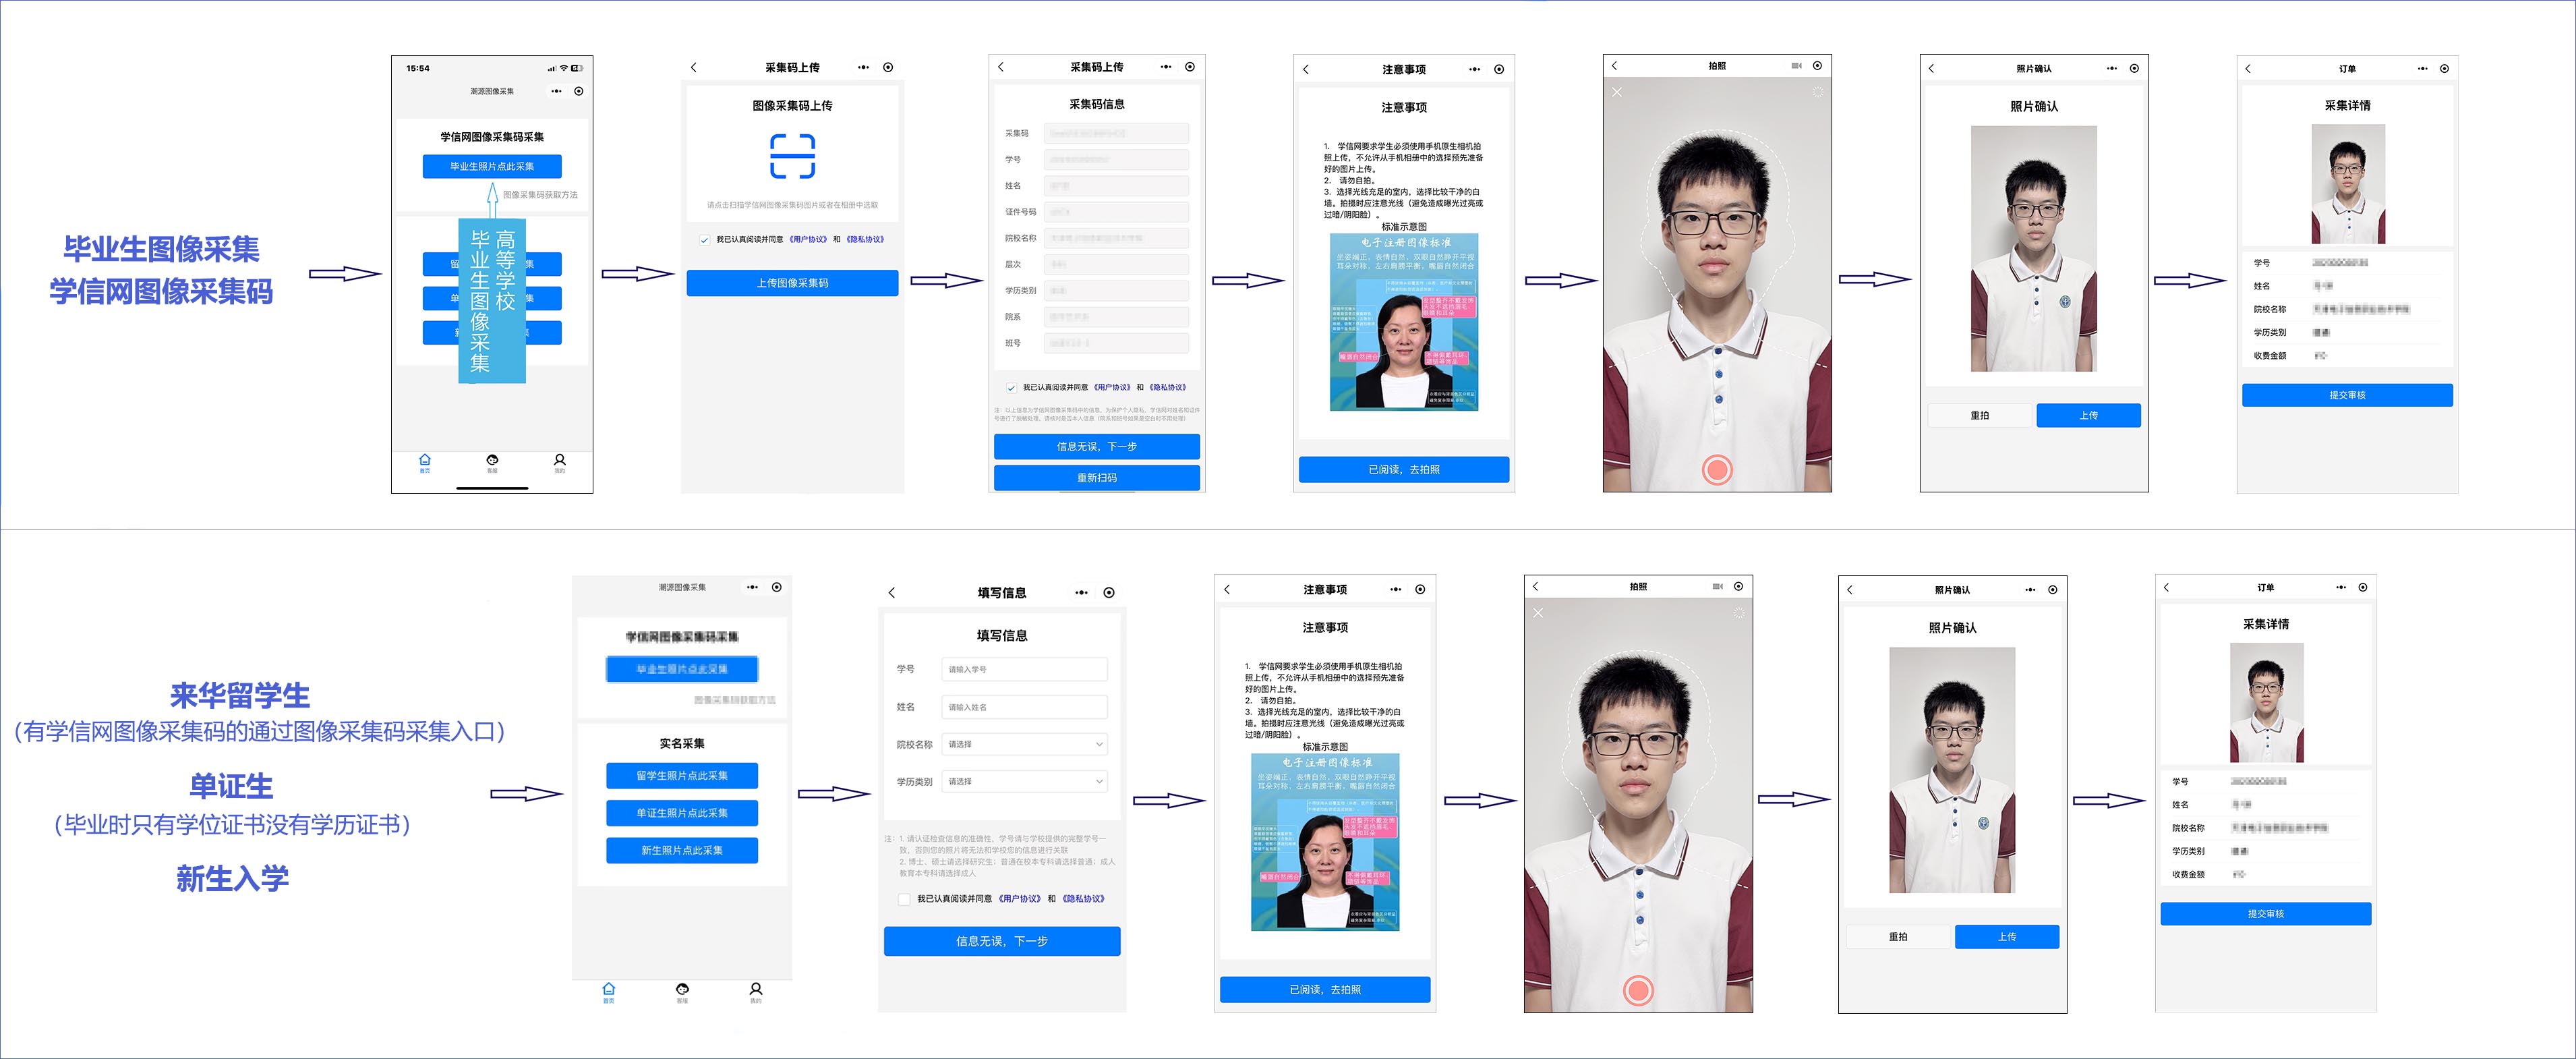Click the 请输入学号 input field
Screen dimensions: 2576x1059
[x=1024, y=669]
